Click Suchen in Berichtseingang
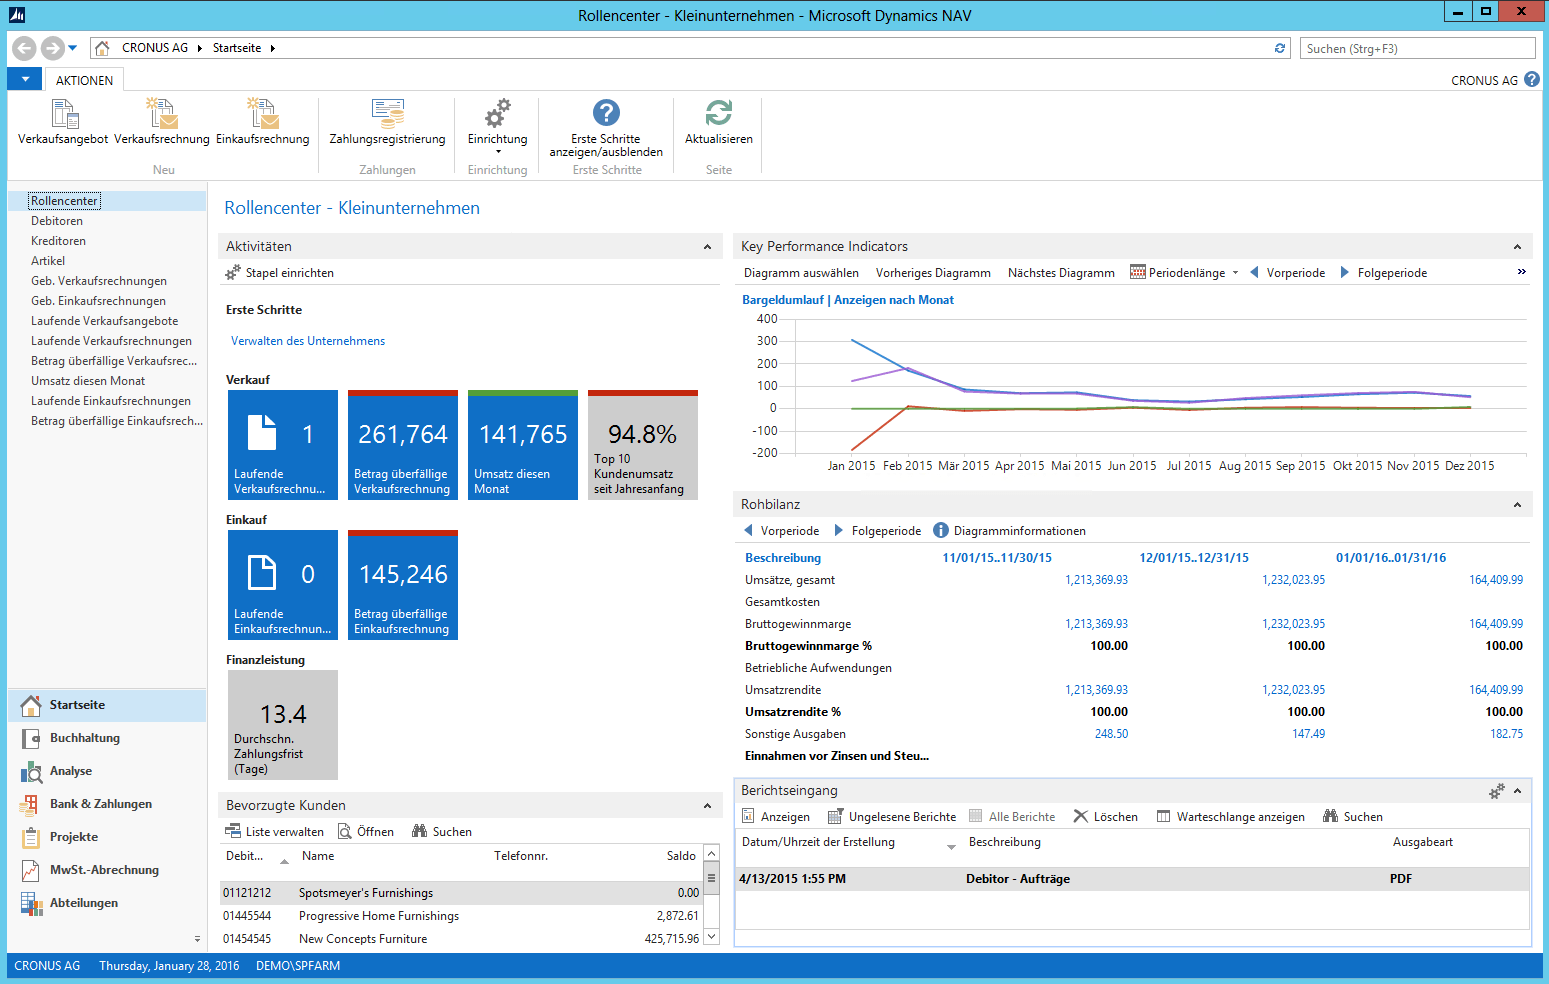The width and height of the screenshot is (1549, 984). coord(1353,817)
